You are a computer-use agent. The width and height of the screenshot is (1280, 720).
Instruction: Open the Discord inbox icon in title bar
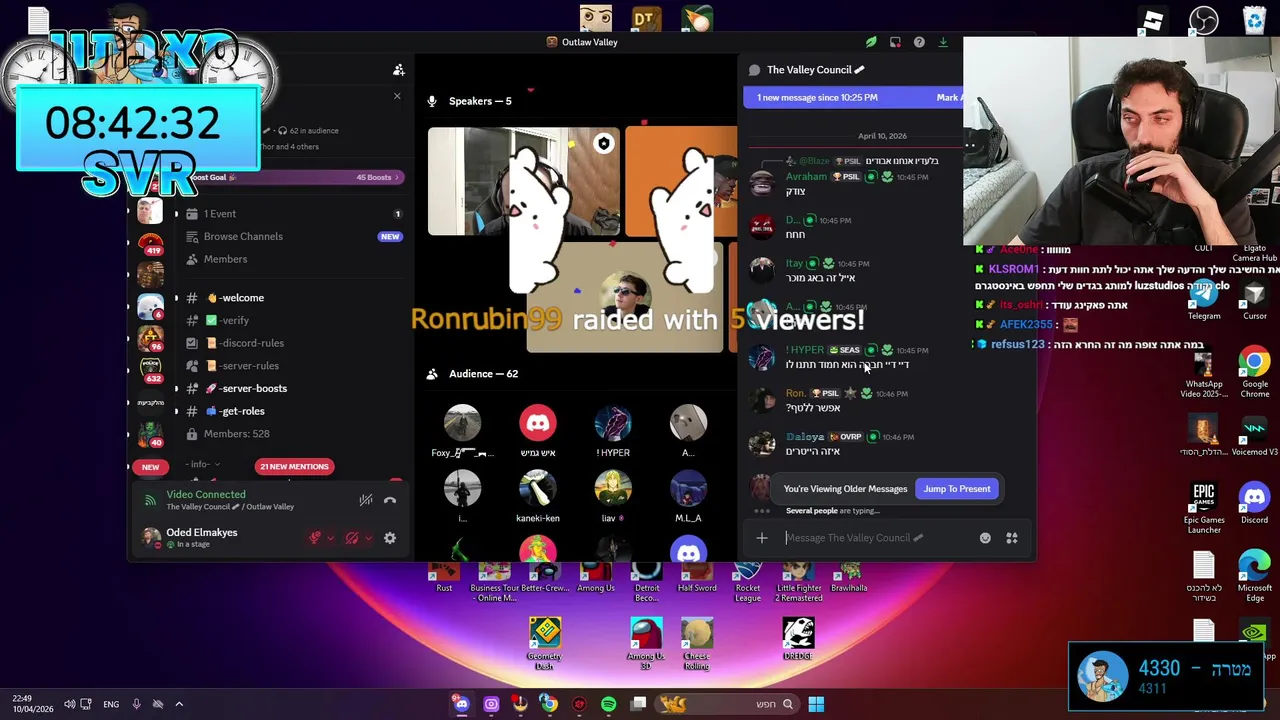(x=895, y=42)
